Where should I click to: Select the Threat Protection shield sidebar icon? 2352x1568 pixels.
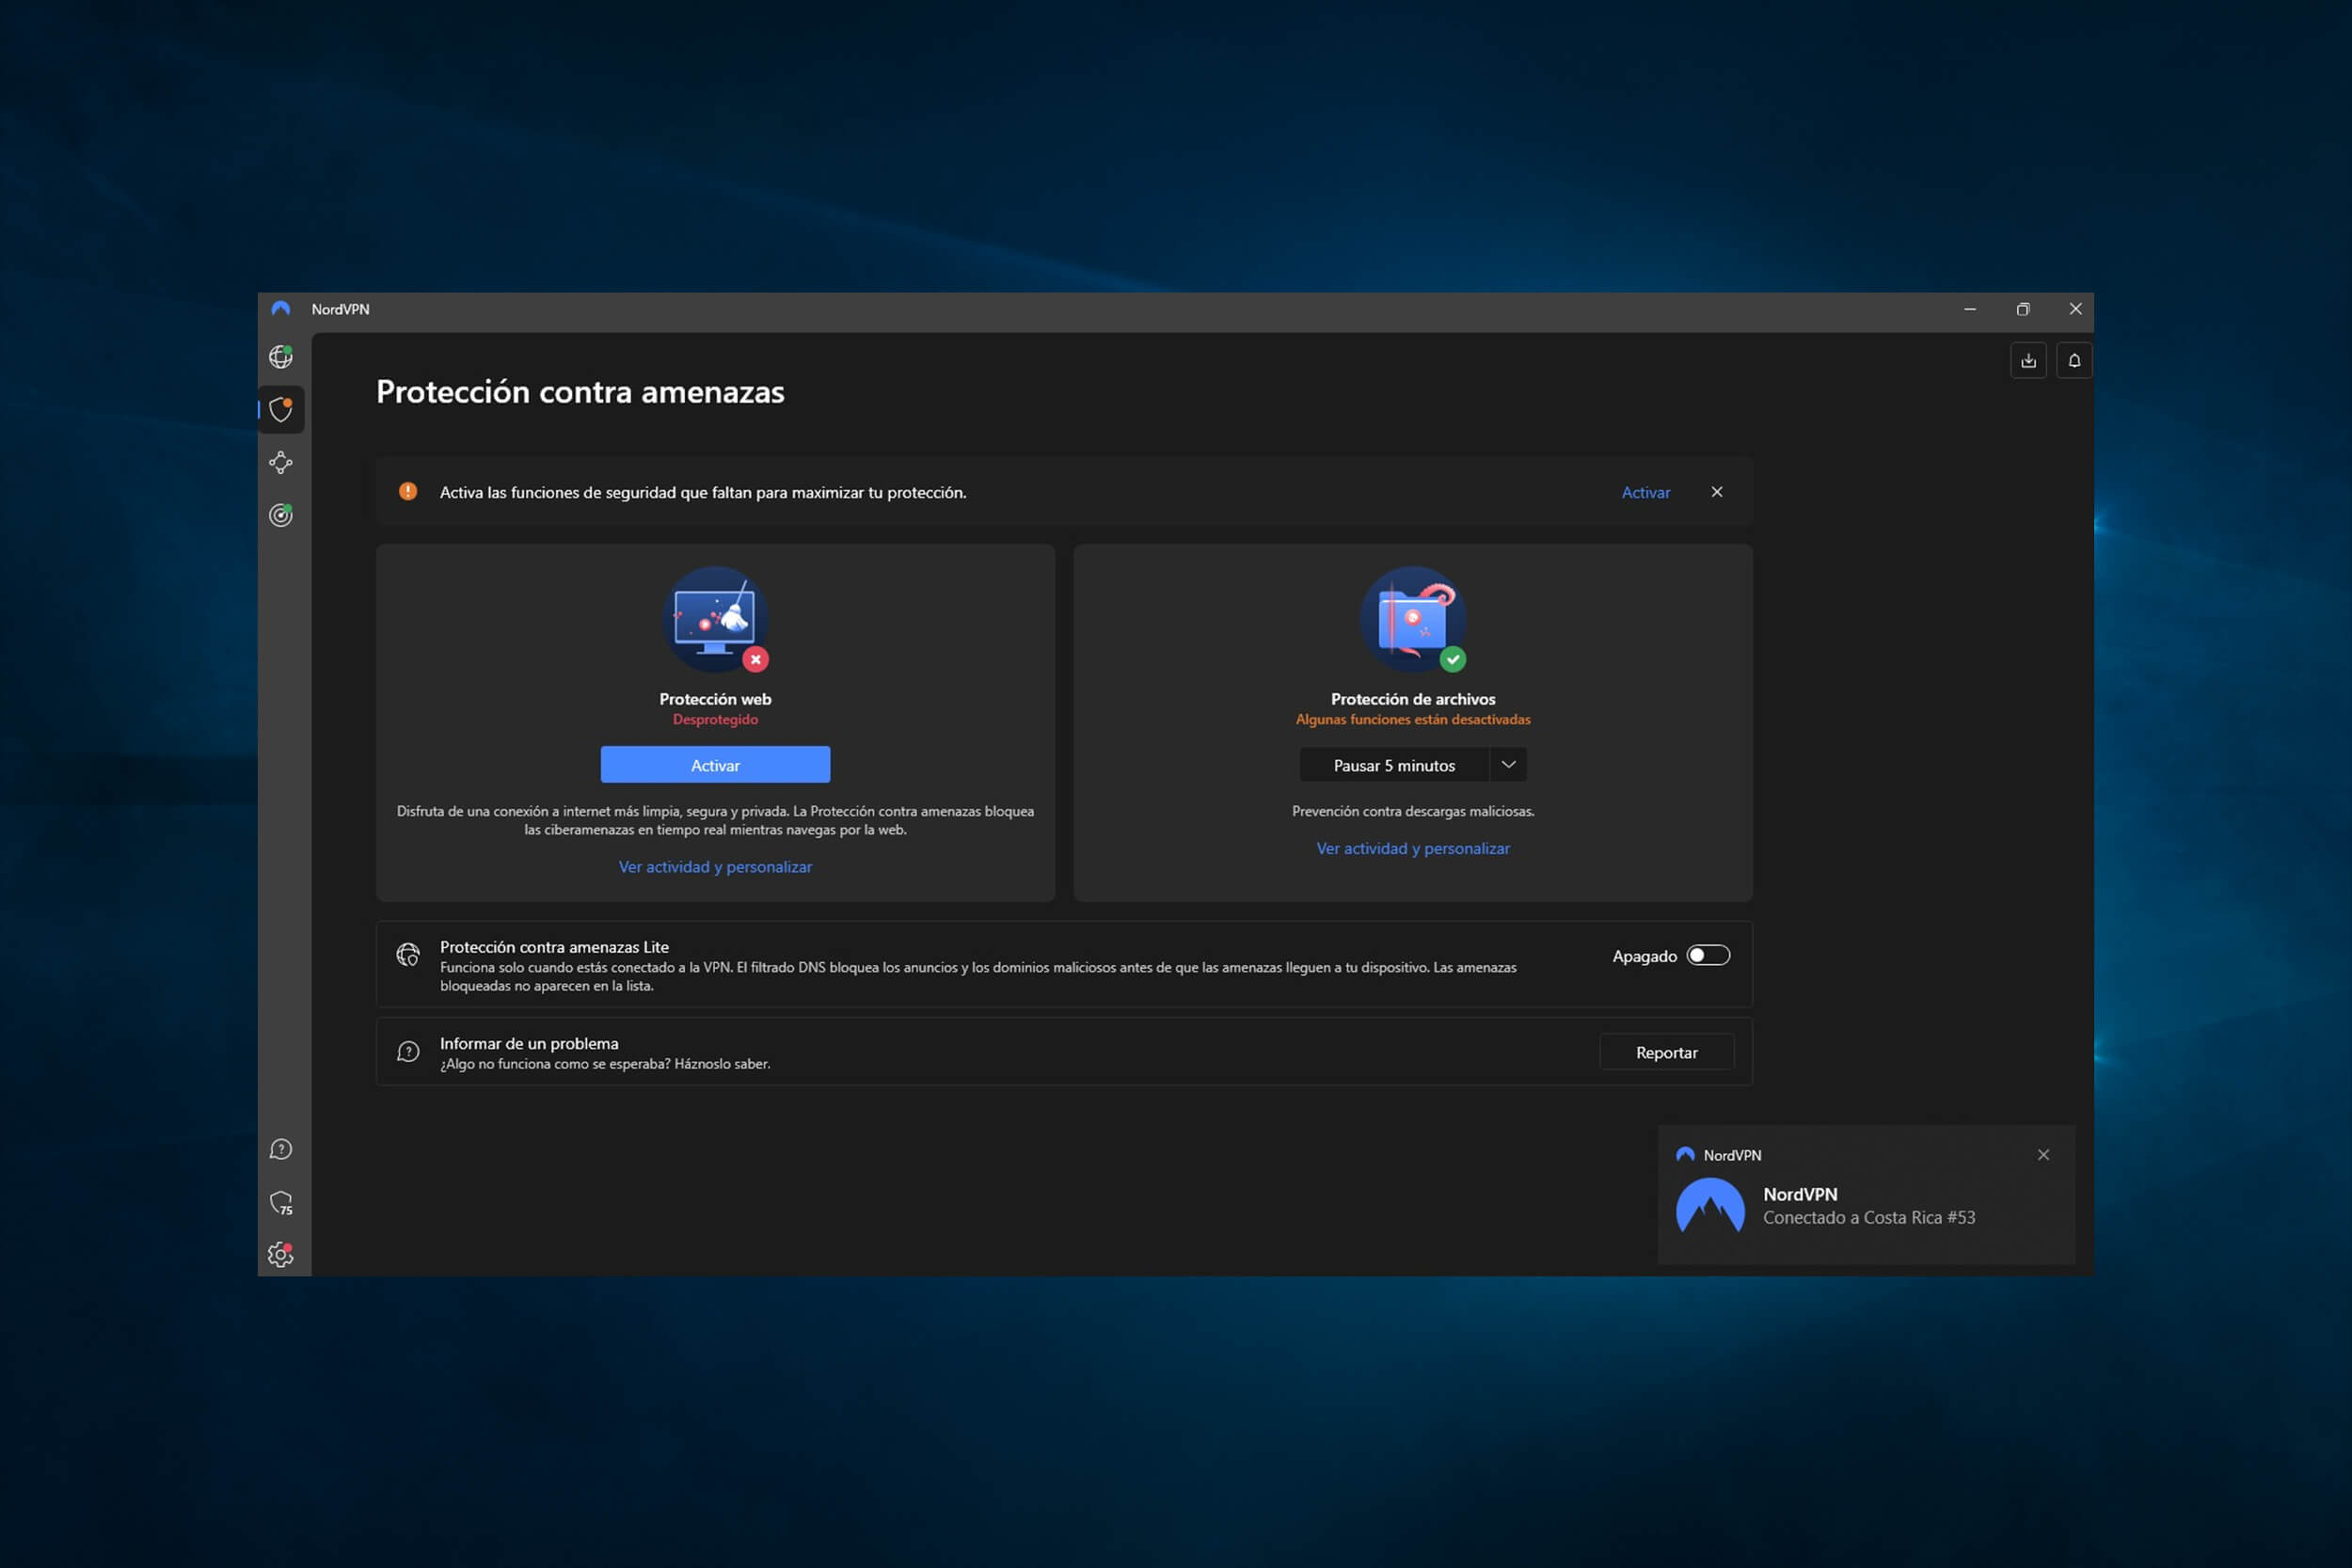(x=281, y=409)
